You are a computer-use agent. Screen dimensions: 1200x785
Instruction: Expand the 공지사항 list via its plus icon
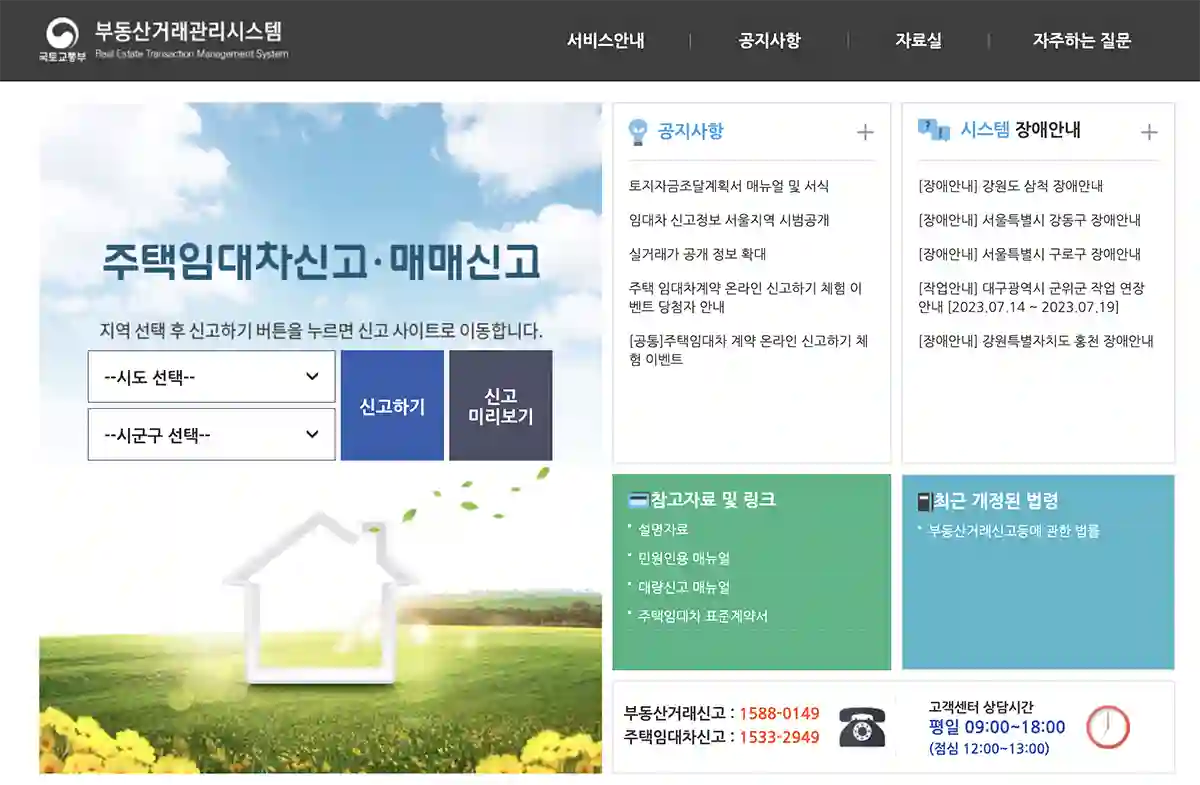(x=864, y=131)
